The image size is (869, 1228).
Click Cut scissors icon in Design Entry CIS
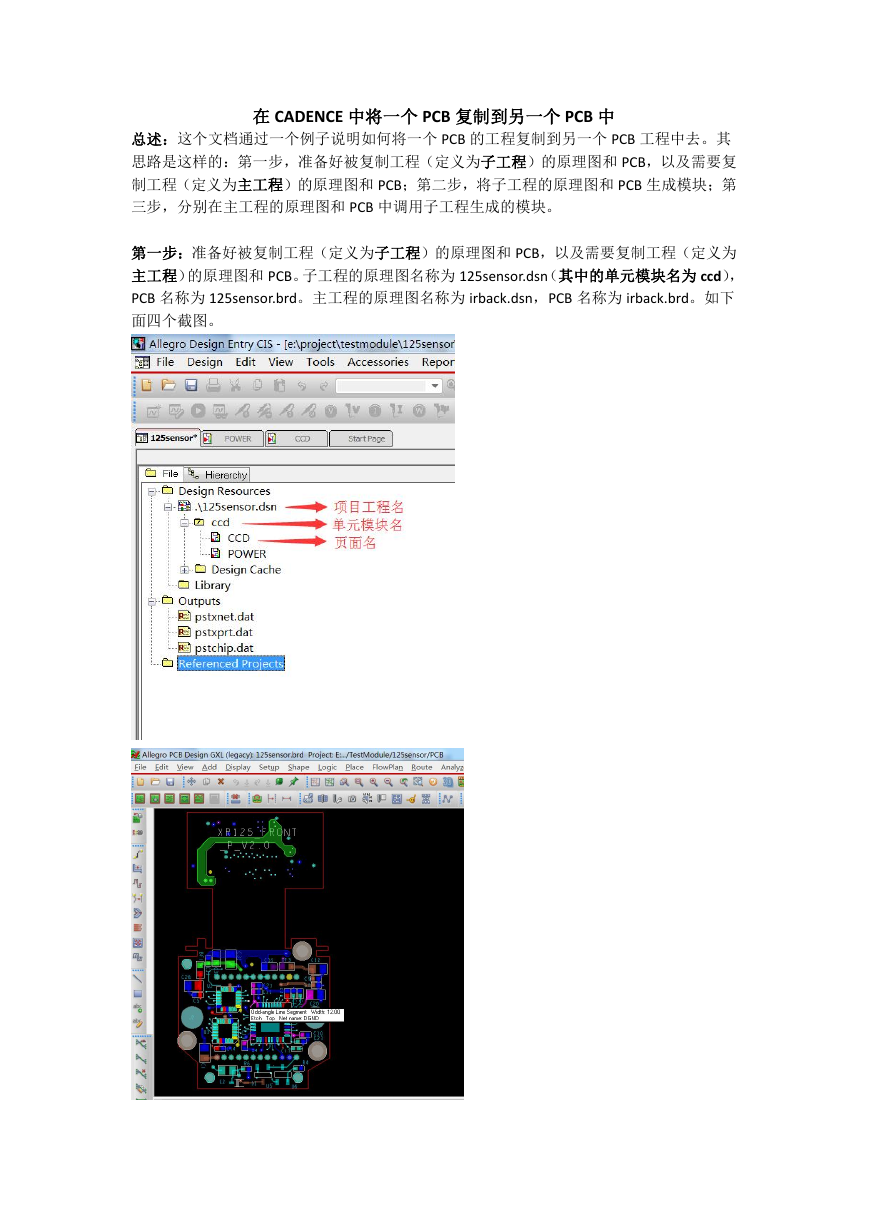click(234, 385)
